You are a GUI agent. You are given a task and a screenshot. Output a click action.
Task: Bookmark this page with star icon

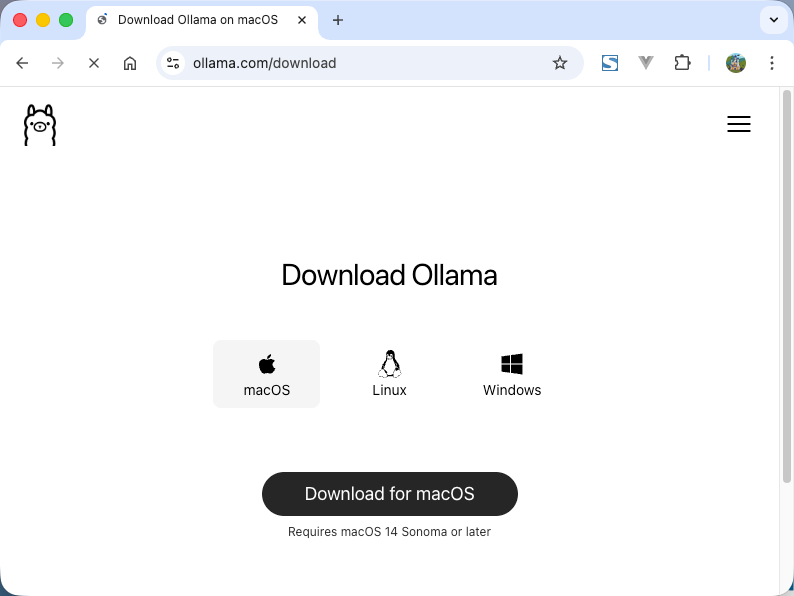click(560, 63)
